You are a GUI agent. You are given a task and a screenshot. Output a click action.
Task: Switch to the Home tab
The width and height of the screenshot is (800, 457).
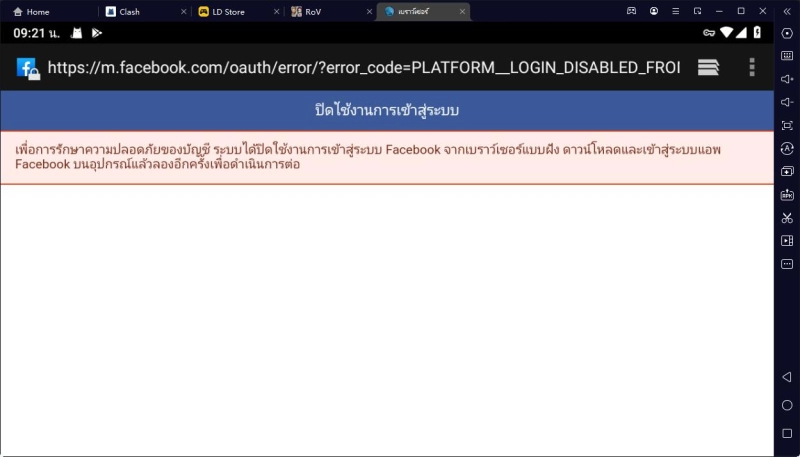[x=32, y=12]
